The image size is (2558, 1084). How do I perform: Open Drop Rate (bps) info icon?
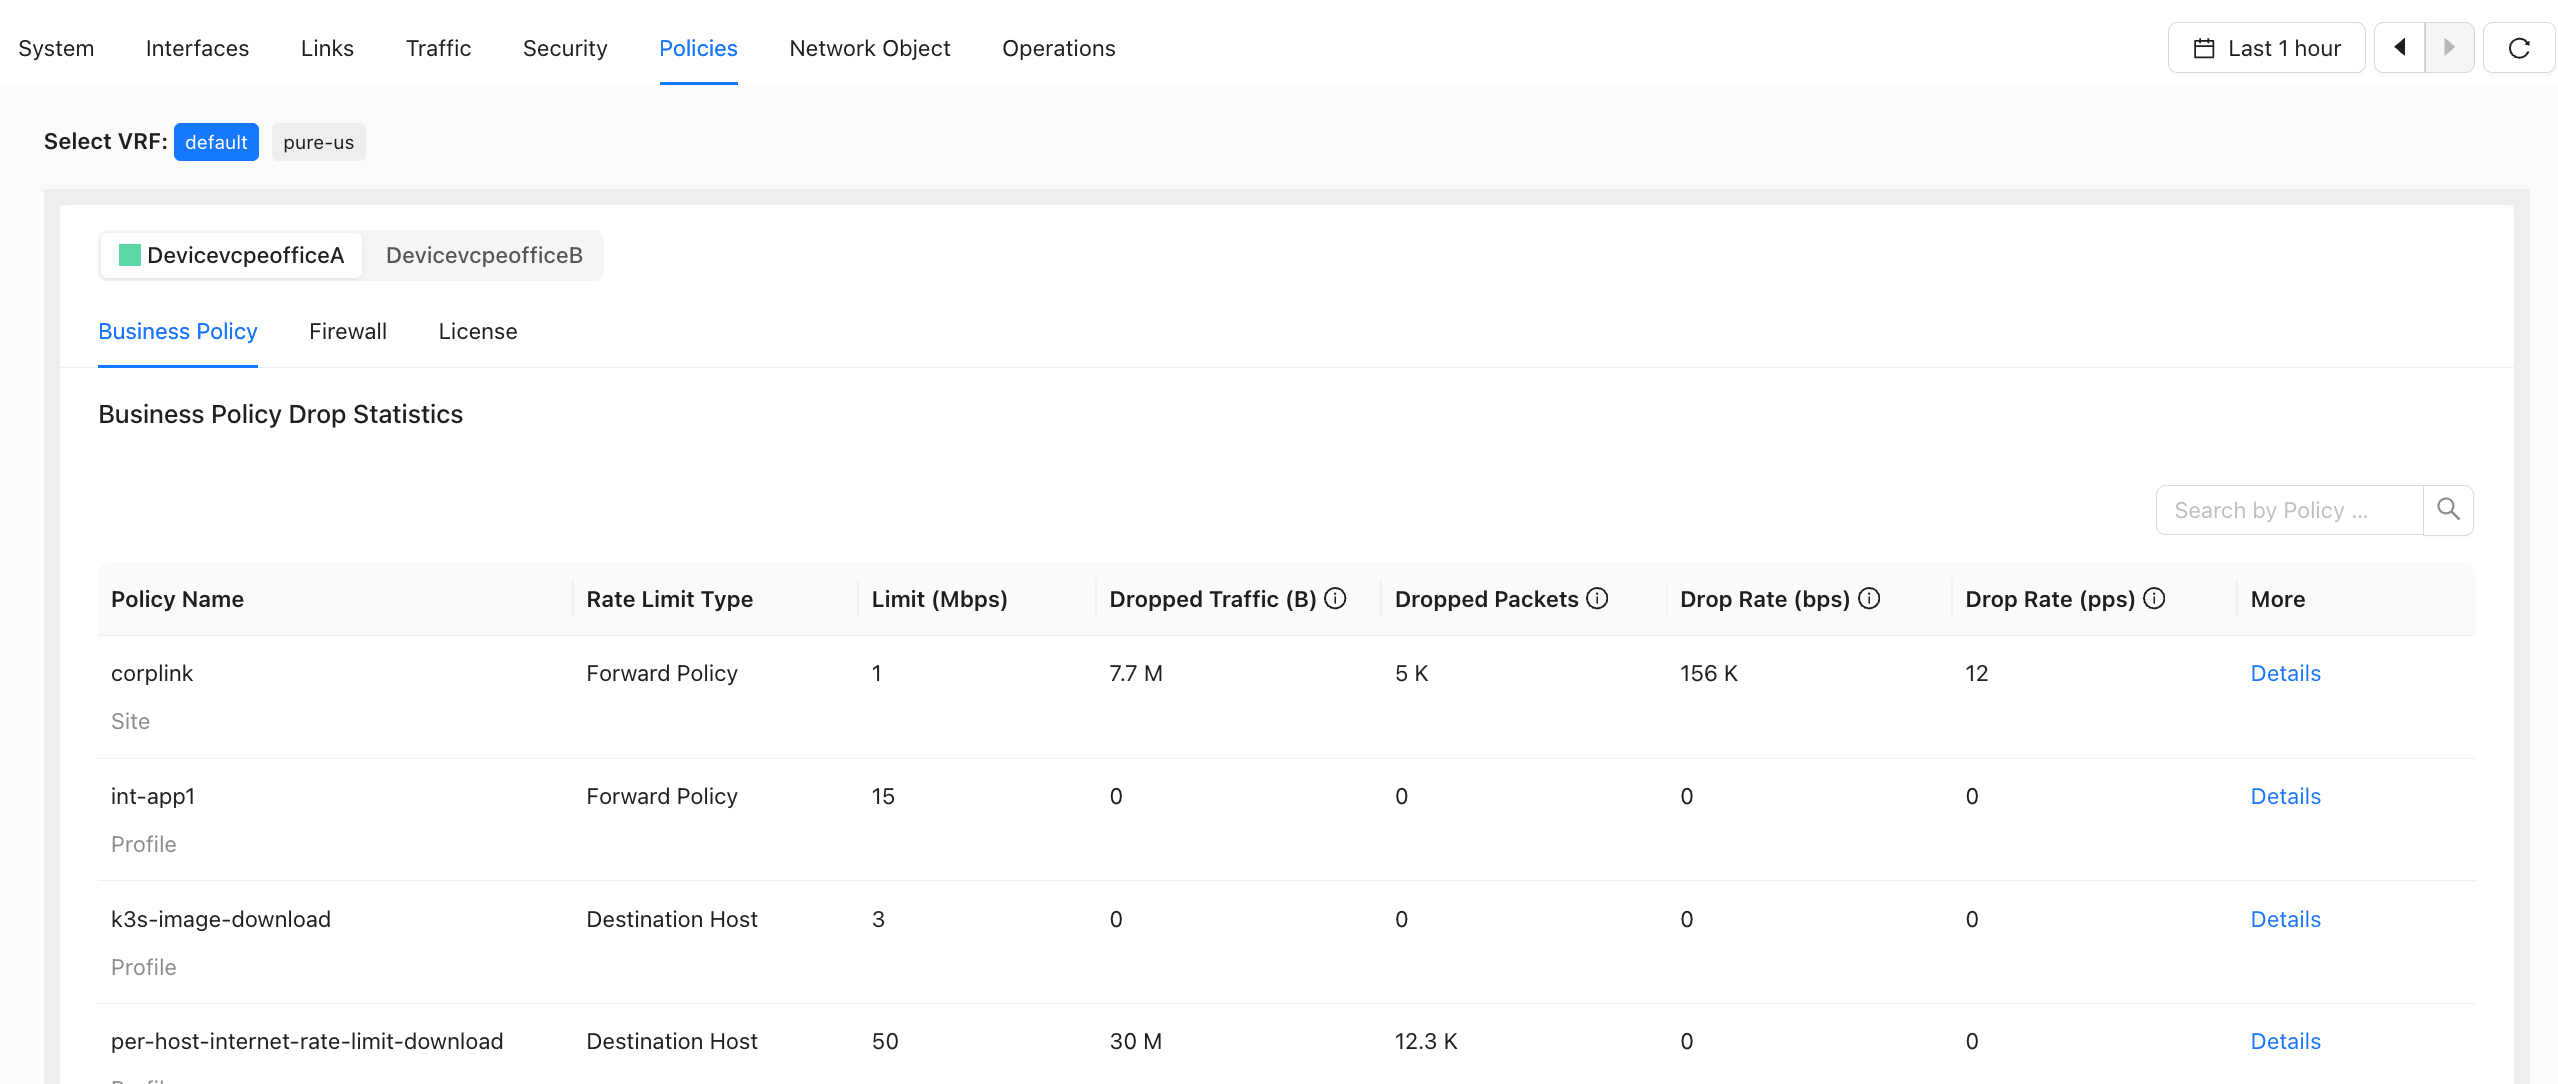[1869, 598]
